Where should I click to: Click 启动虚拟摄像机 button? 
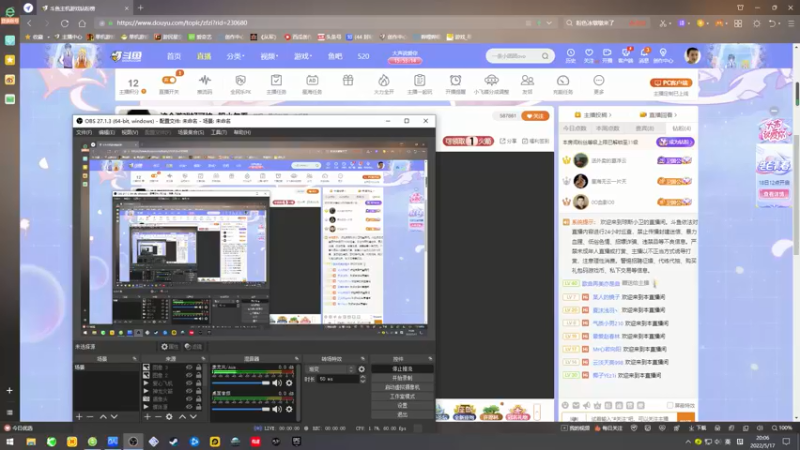(x=402, y=387)
